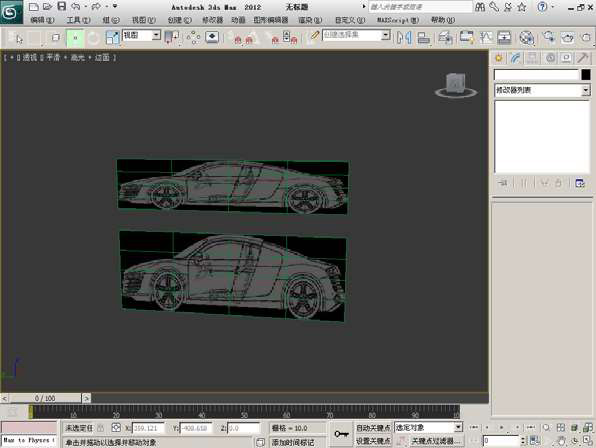Click the binoculars search icon
596x448 pixels.
coord(480,6)
